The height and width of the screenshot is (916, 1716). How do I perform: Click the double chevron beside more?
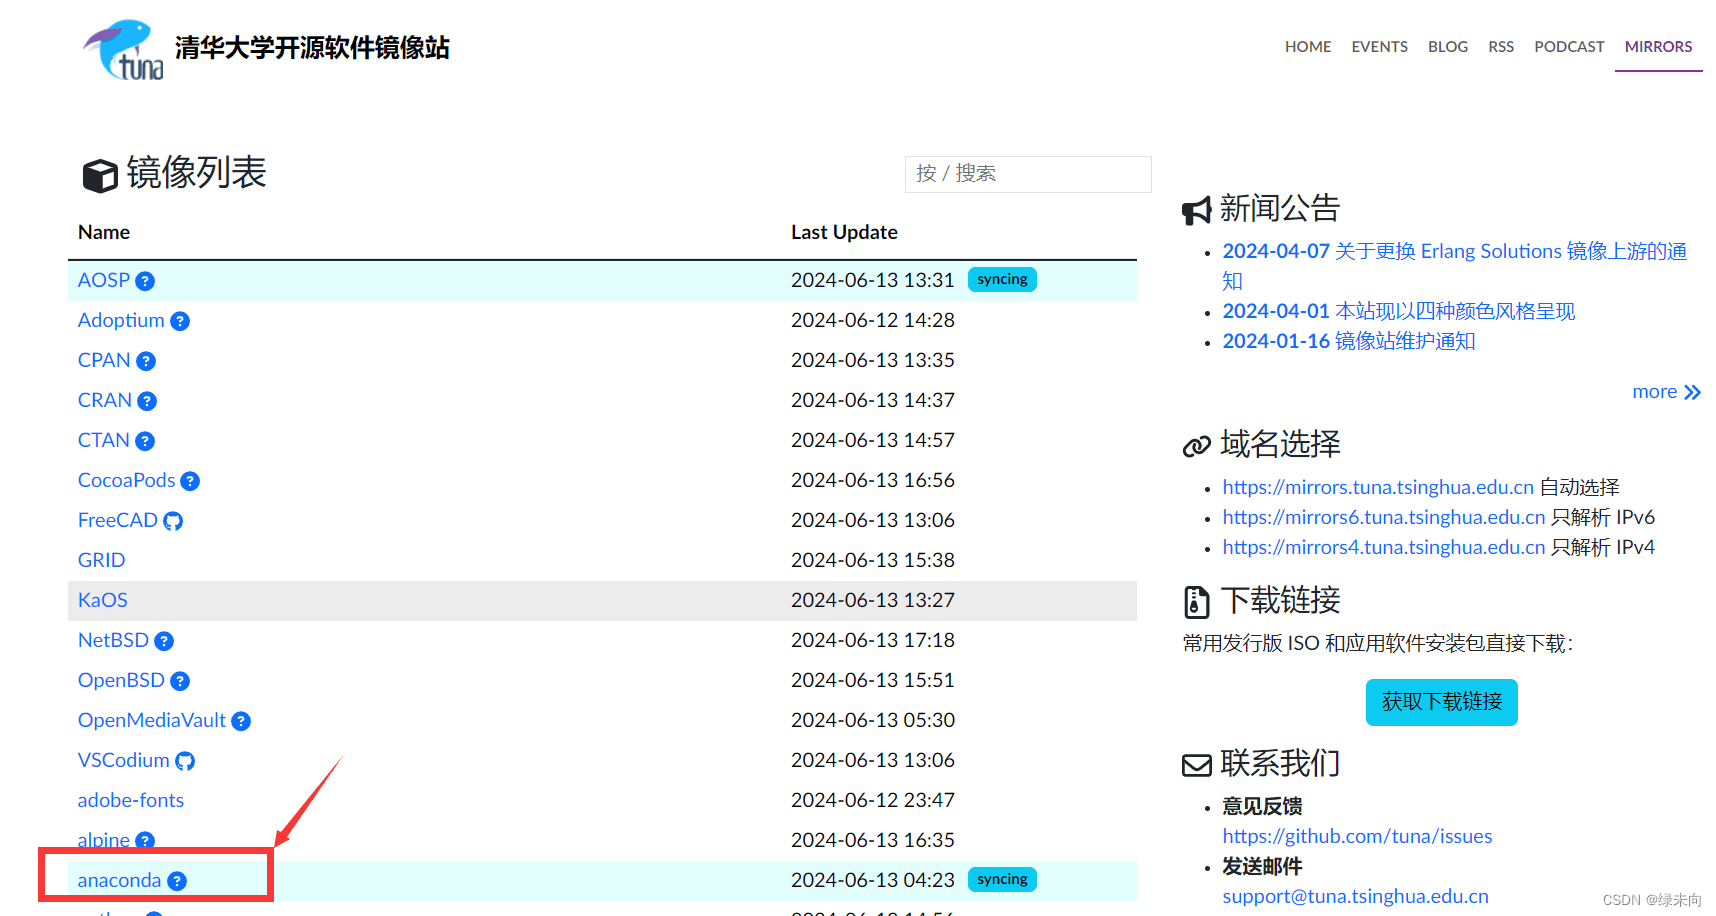1692,392
